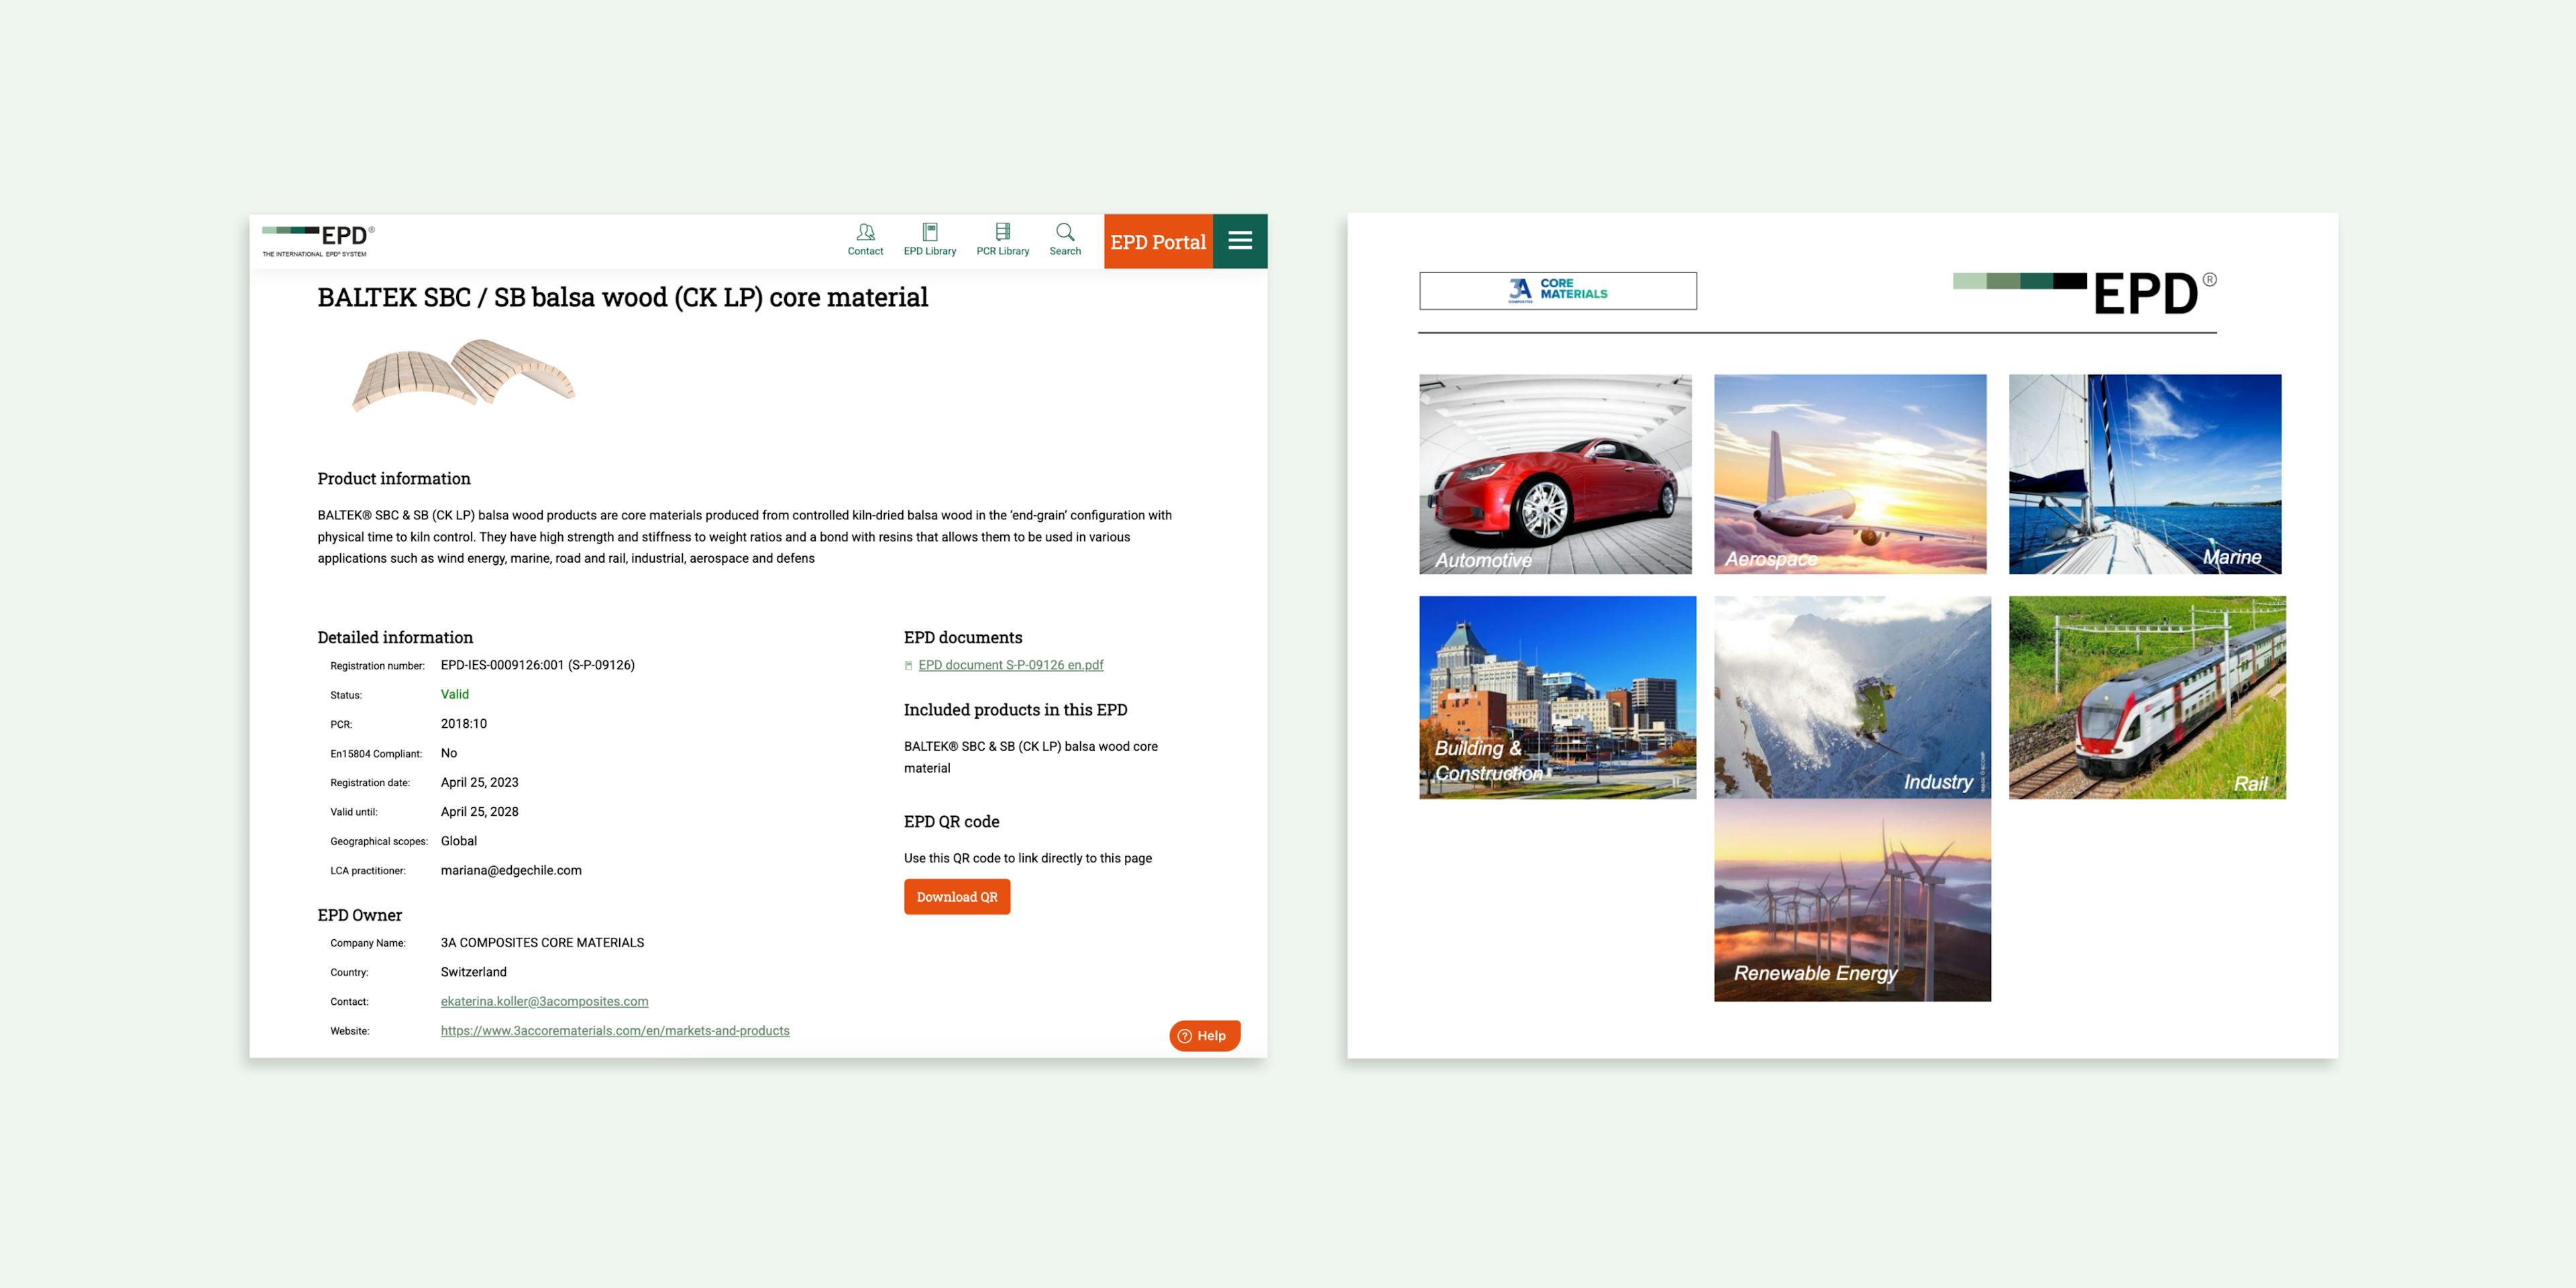Select the Automotive market image
Screen dimensions: 2576x1288
coord(1555,474)
